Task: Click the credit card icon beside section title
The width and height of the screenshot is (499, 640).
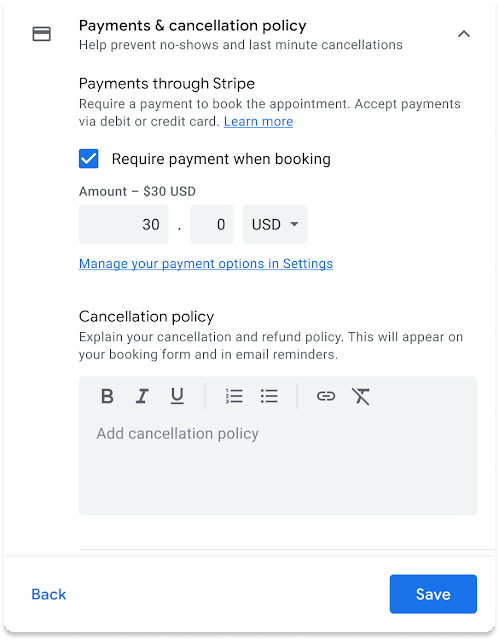Action: coord(42,34)
